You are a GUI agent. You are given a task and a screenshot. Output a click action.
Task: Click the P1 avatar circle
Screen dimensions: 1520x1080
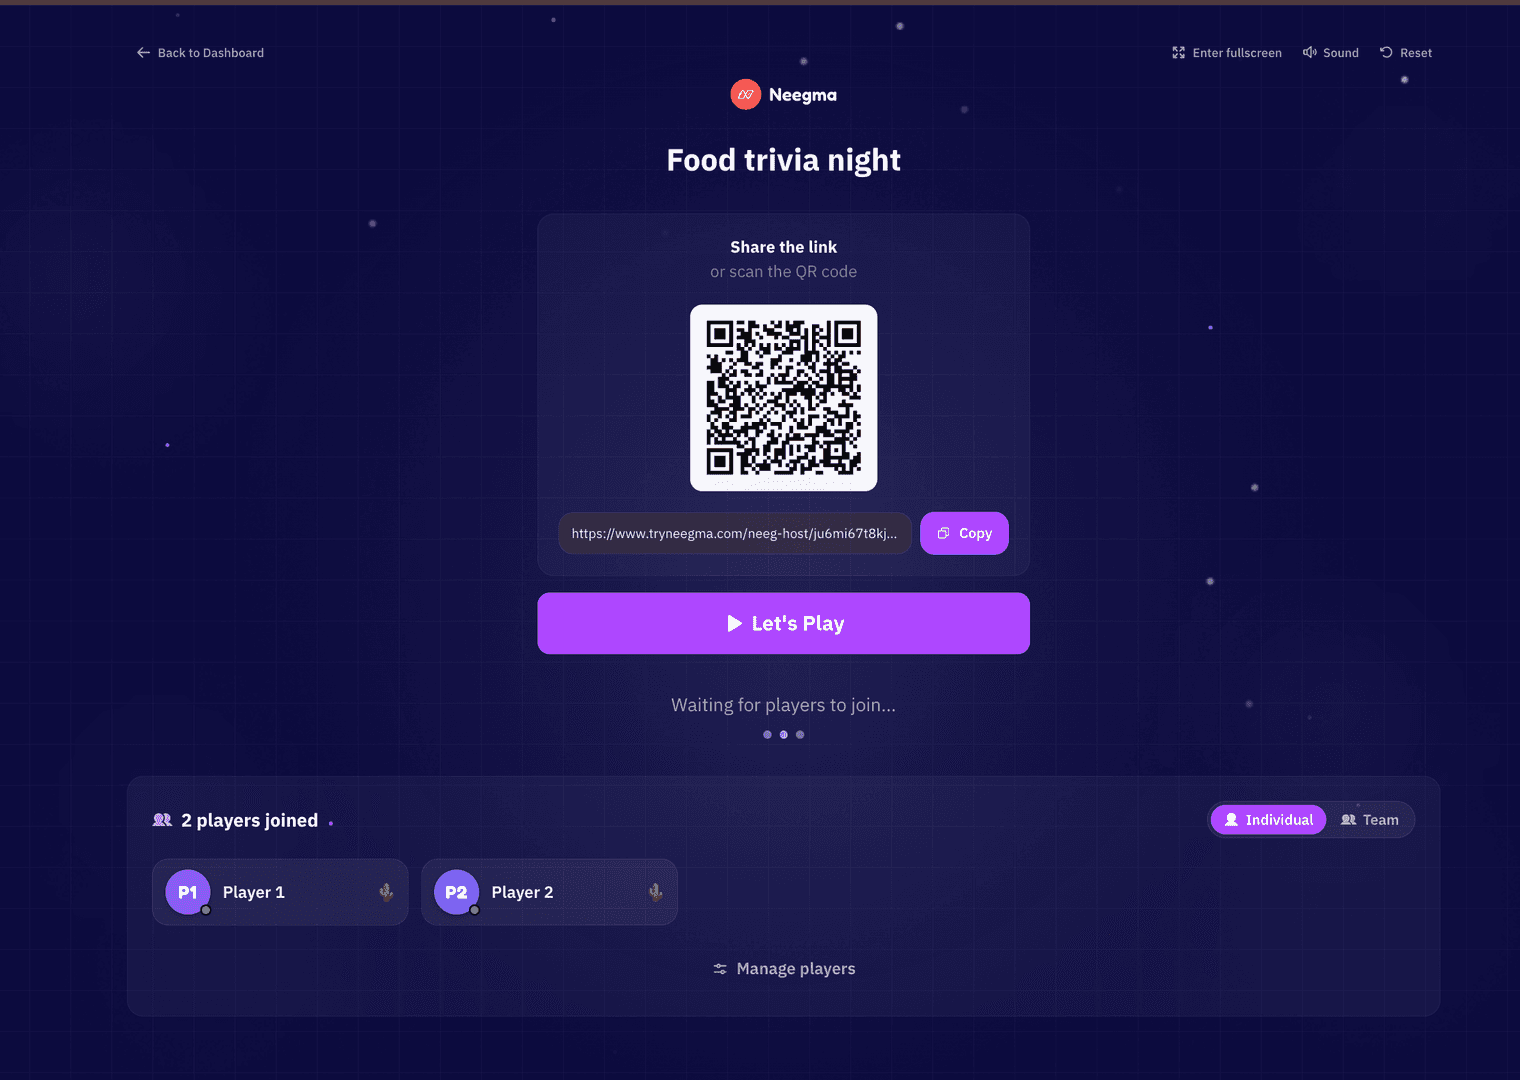click(188, 892)
